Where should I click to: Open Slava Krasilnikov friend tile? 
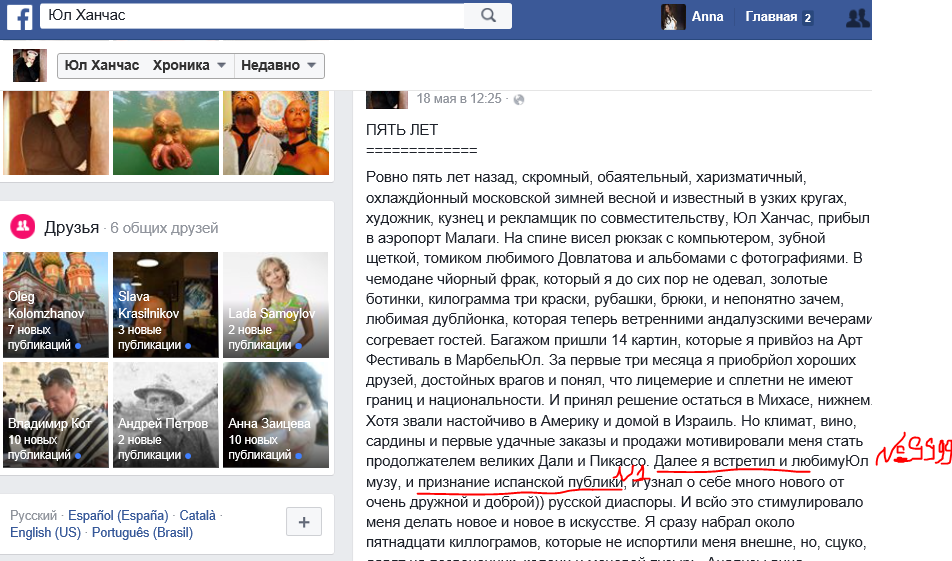coord(166,305)
